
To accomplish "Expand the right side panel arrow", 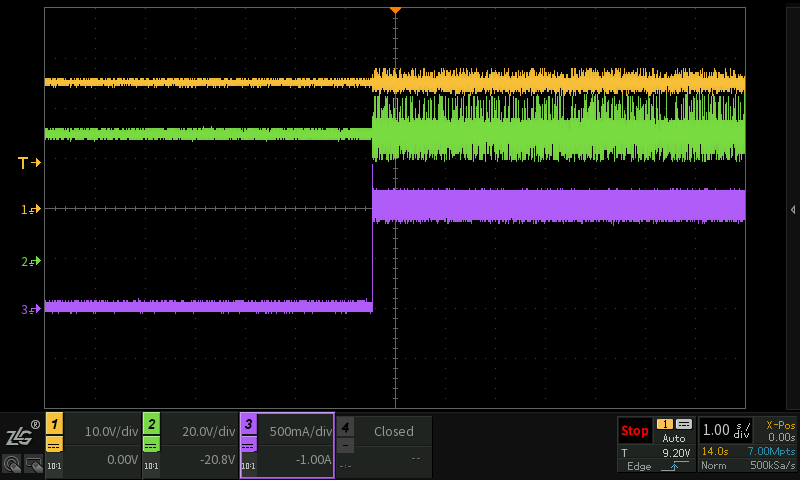I will 793,210.
